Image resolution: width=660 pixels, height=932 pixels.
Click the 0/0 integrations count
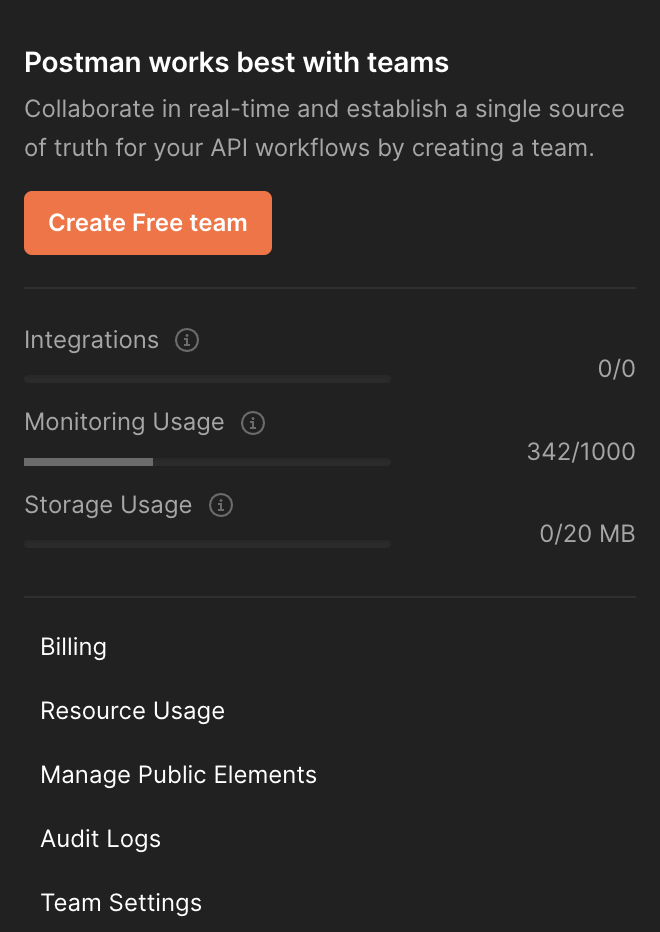click(x=616, y=370)
